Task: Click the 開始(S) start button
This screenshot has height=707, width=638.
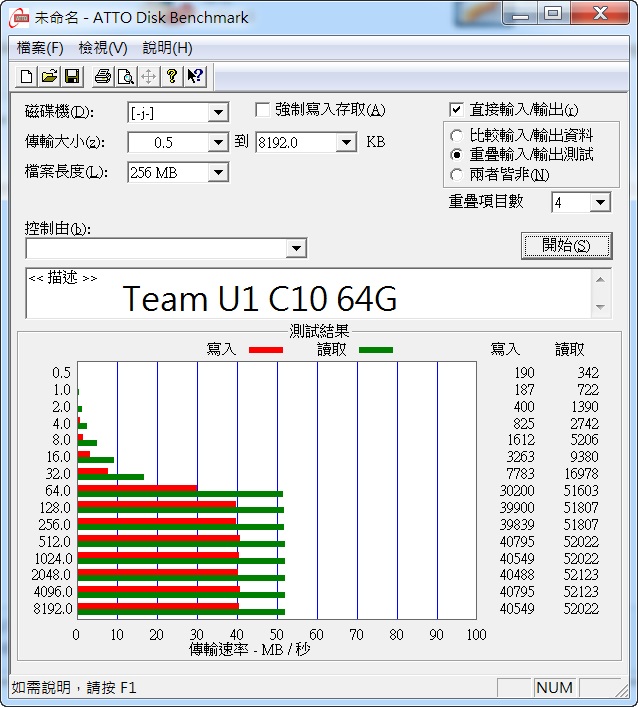Action: coord(566,246)
